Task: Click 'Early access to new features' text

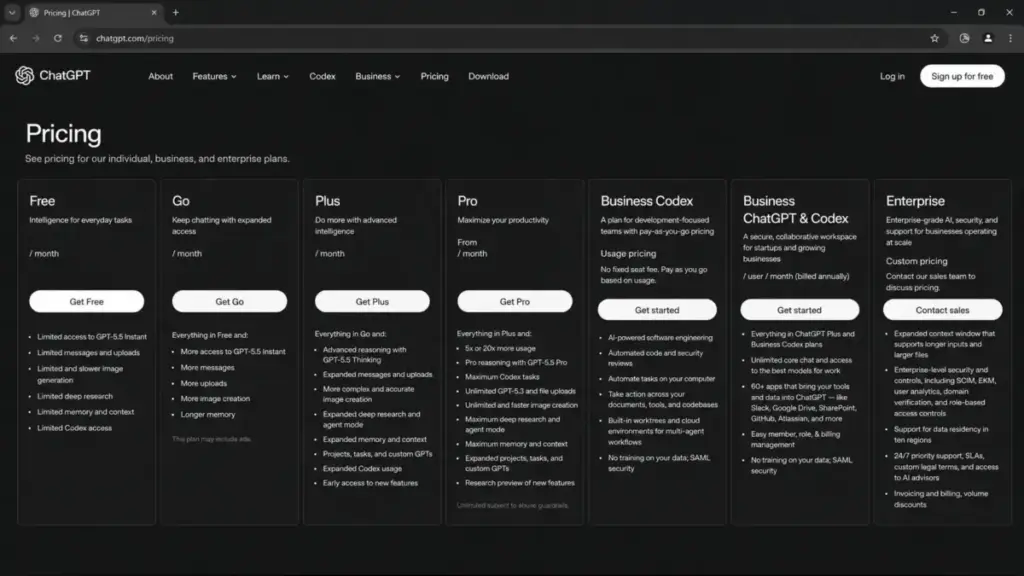Action: coord(370,483)
